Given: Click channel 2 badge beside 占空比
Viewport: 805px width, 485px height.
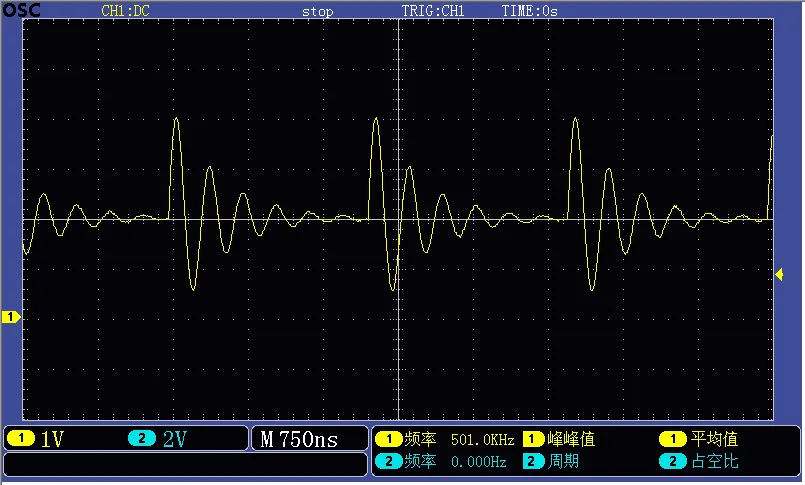Looking at the screenshot, I should click(x=673, y=461).
